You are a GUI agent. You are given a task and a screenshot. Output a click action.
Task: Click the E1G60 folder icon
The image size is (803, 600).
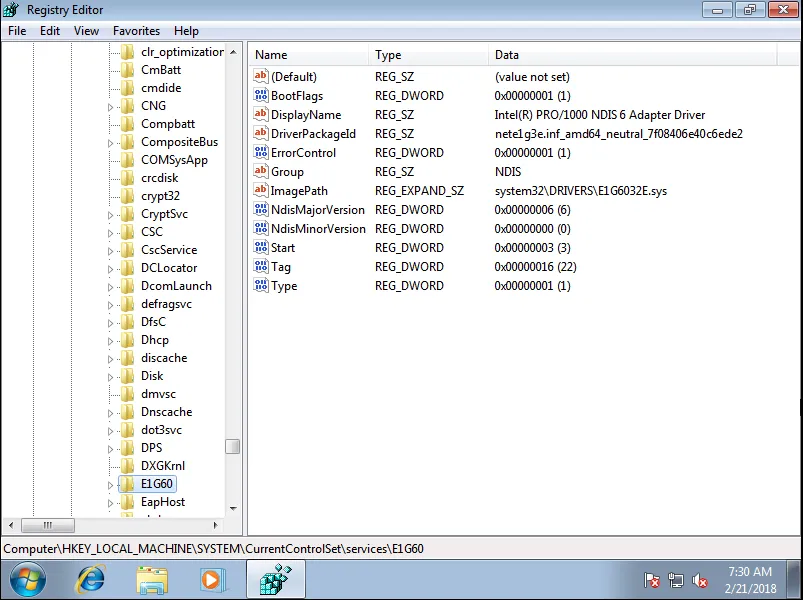tap(127, 484)
